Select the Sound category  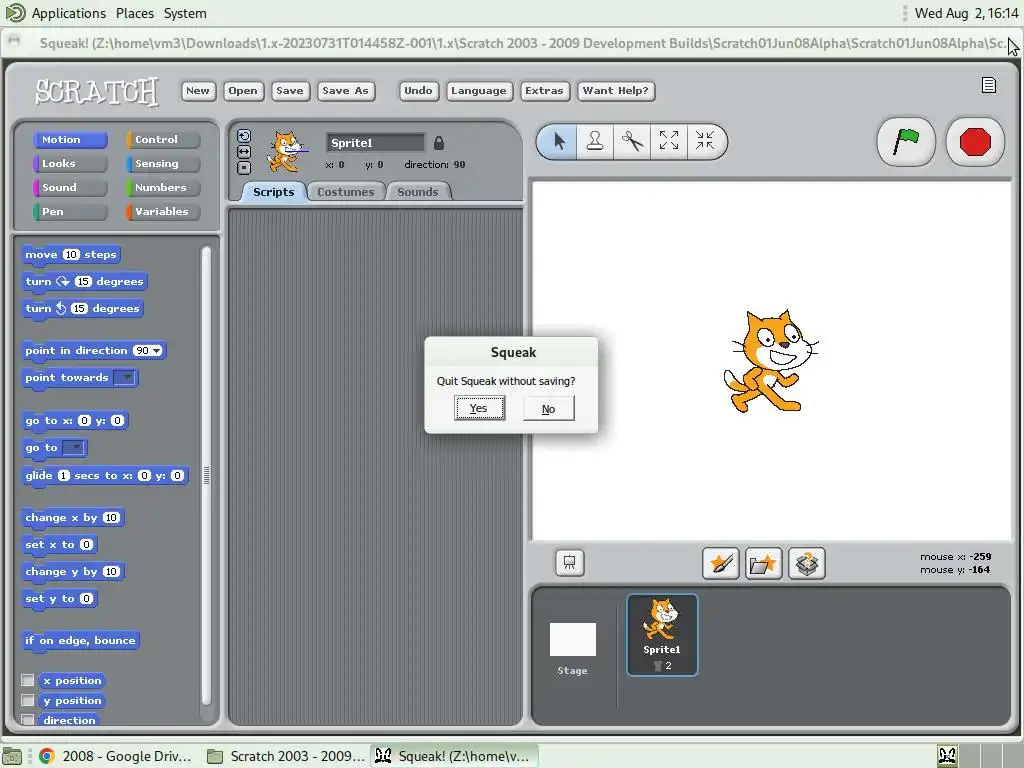tap(70, 187)
